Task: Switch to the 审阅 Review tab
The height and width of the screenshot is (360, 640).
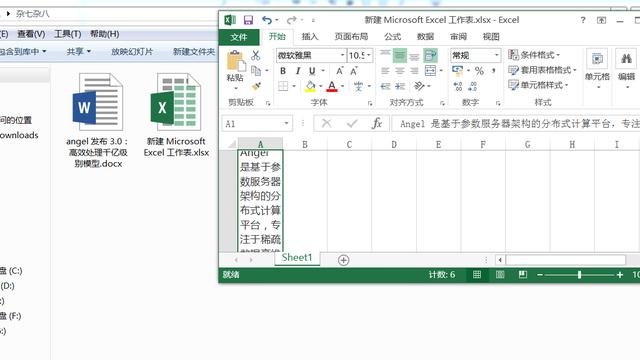Action: click(x=458, y=37)
